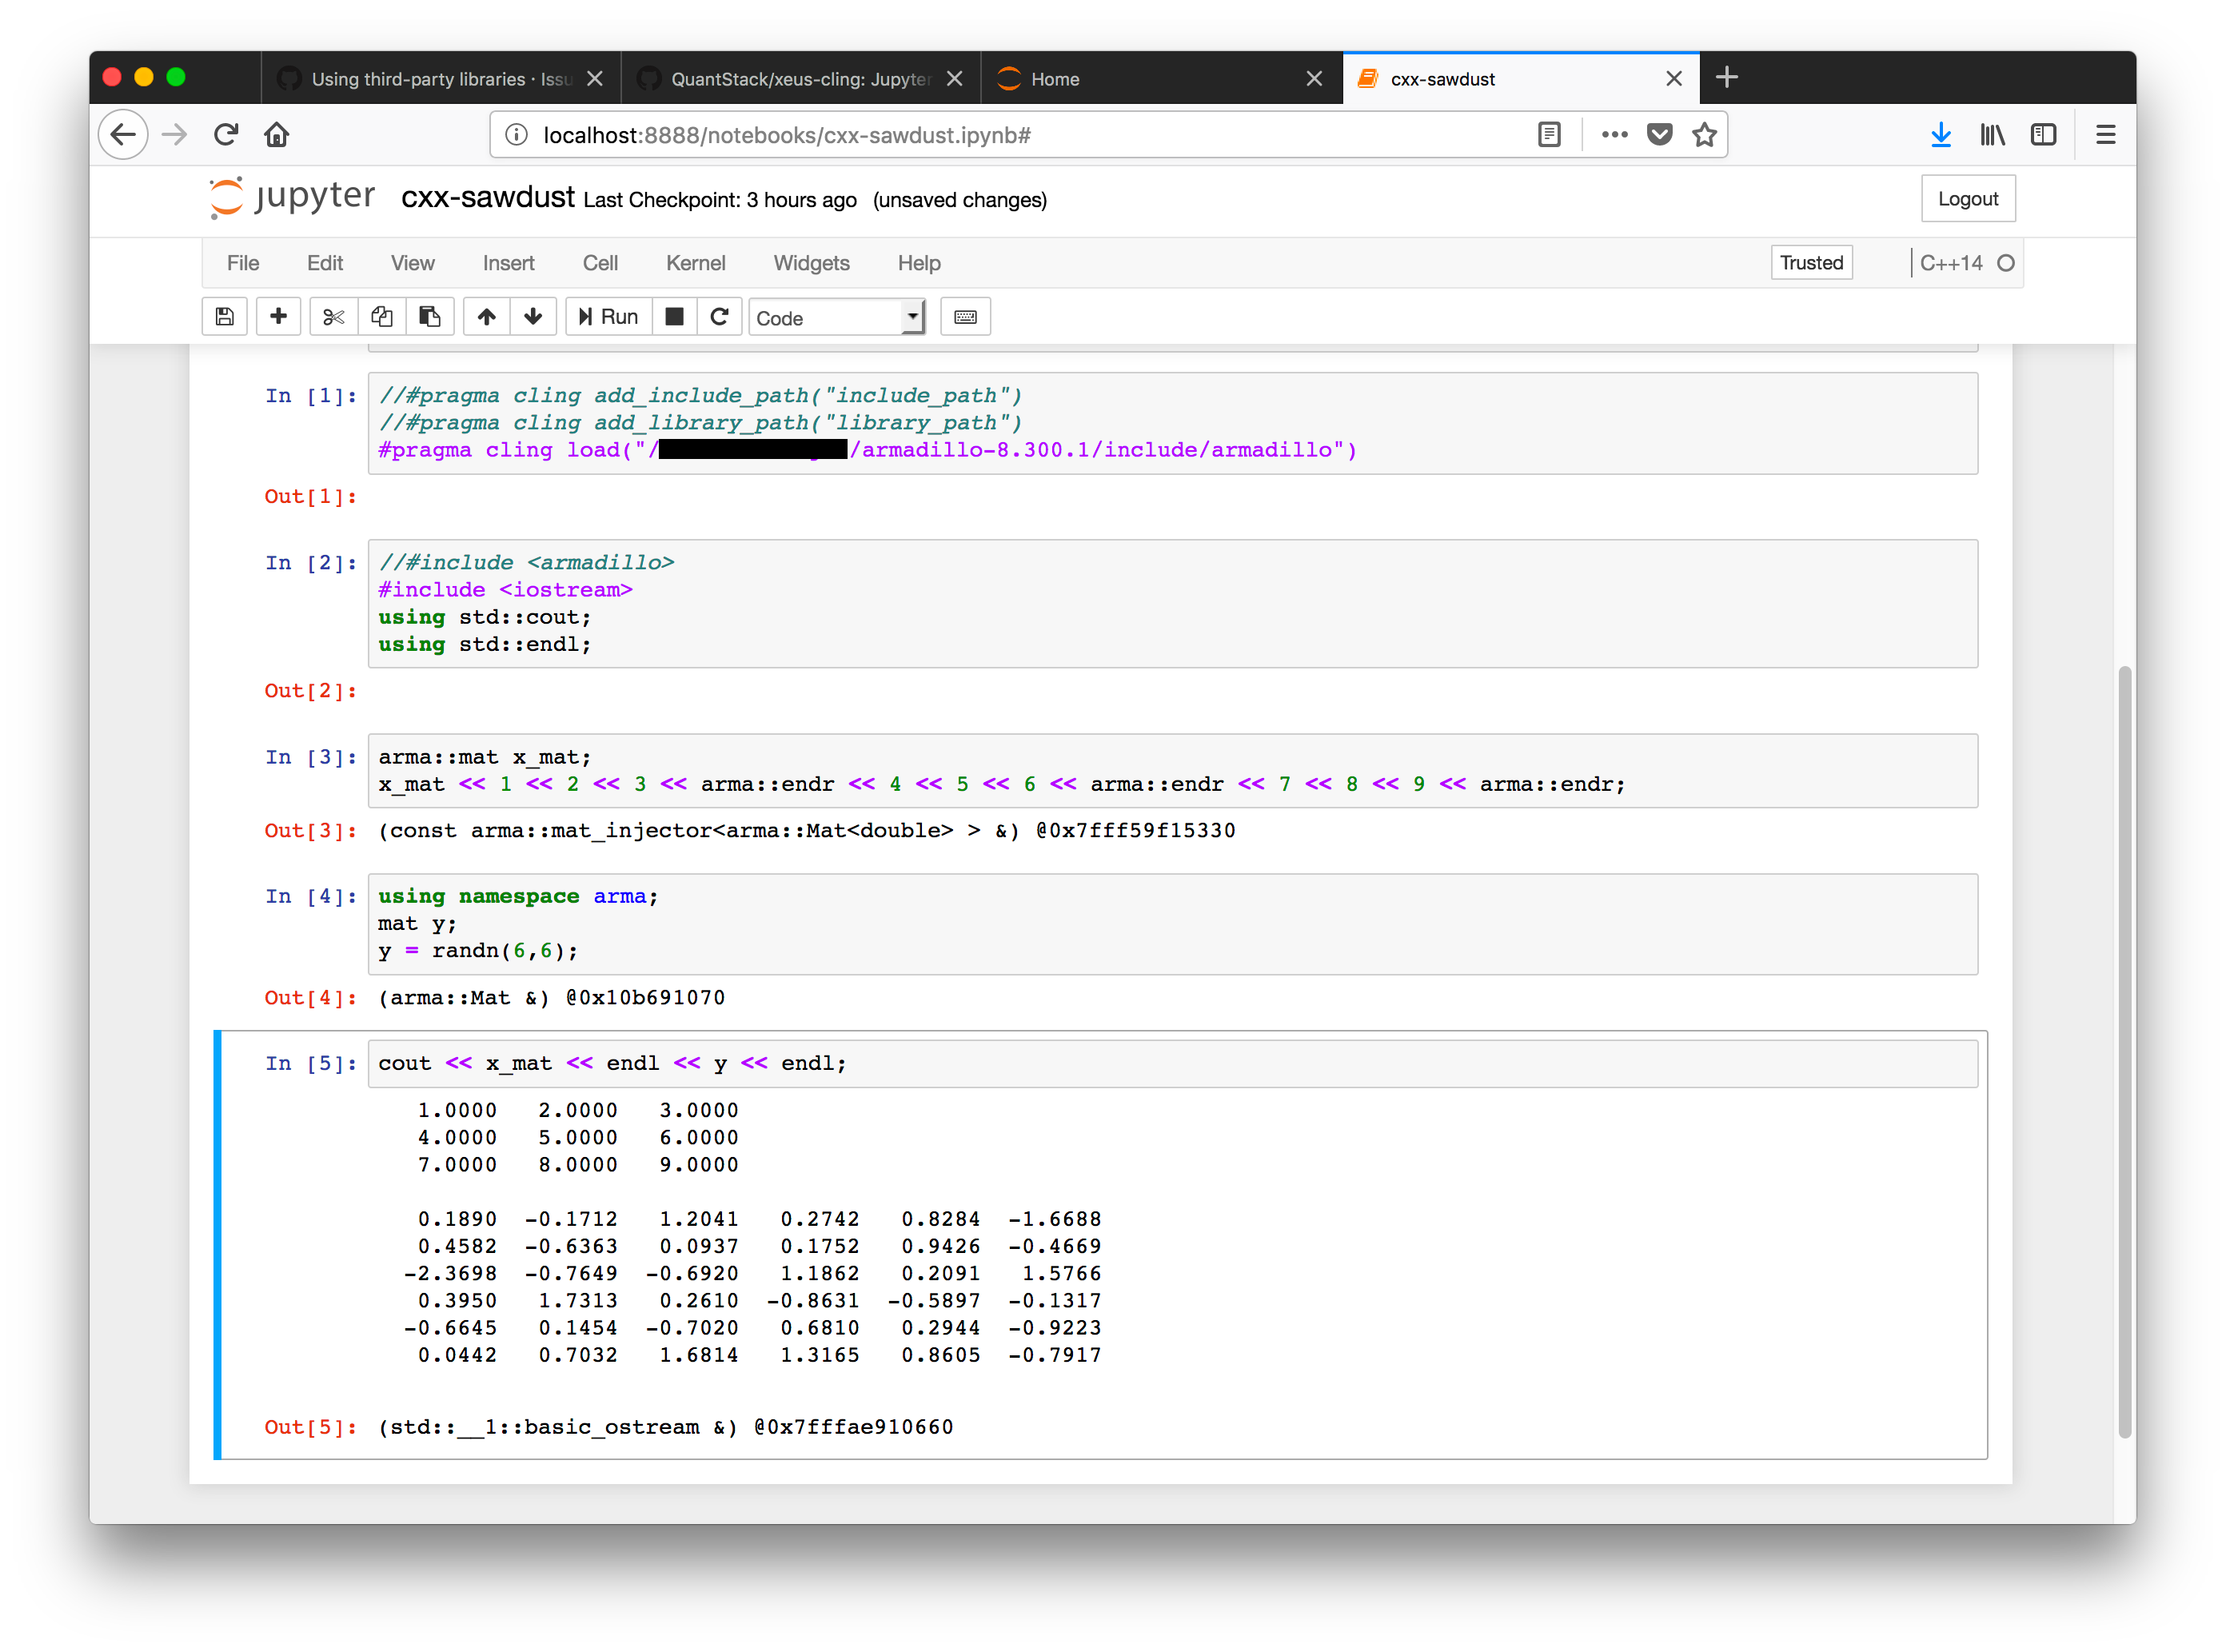The height and width of the screenshot is (1652, 2226).
Task: Move selected cell up arrow
Action: 487,317
